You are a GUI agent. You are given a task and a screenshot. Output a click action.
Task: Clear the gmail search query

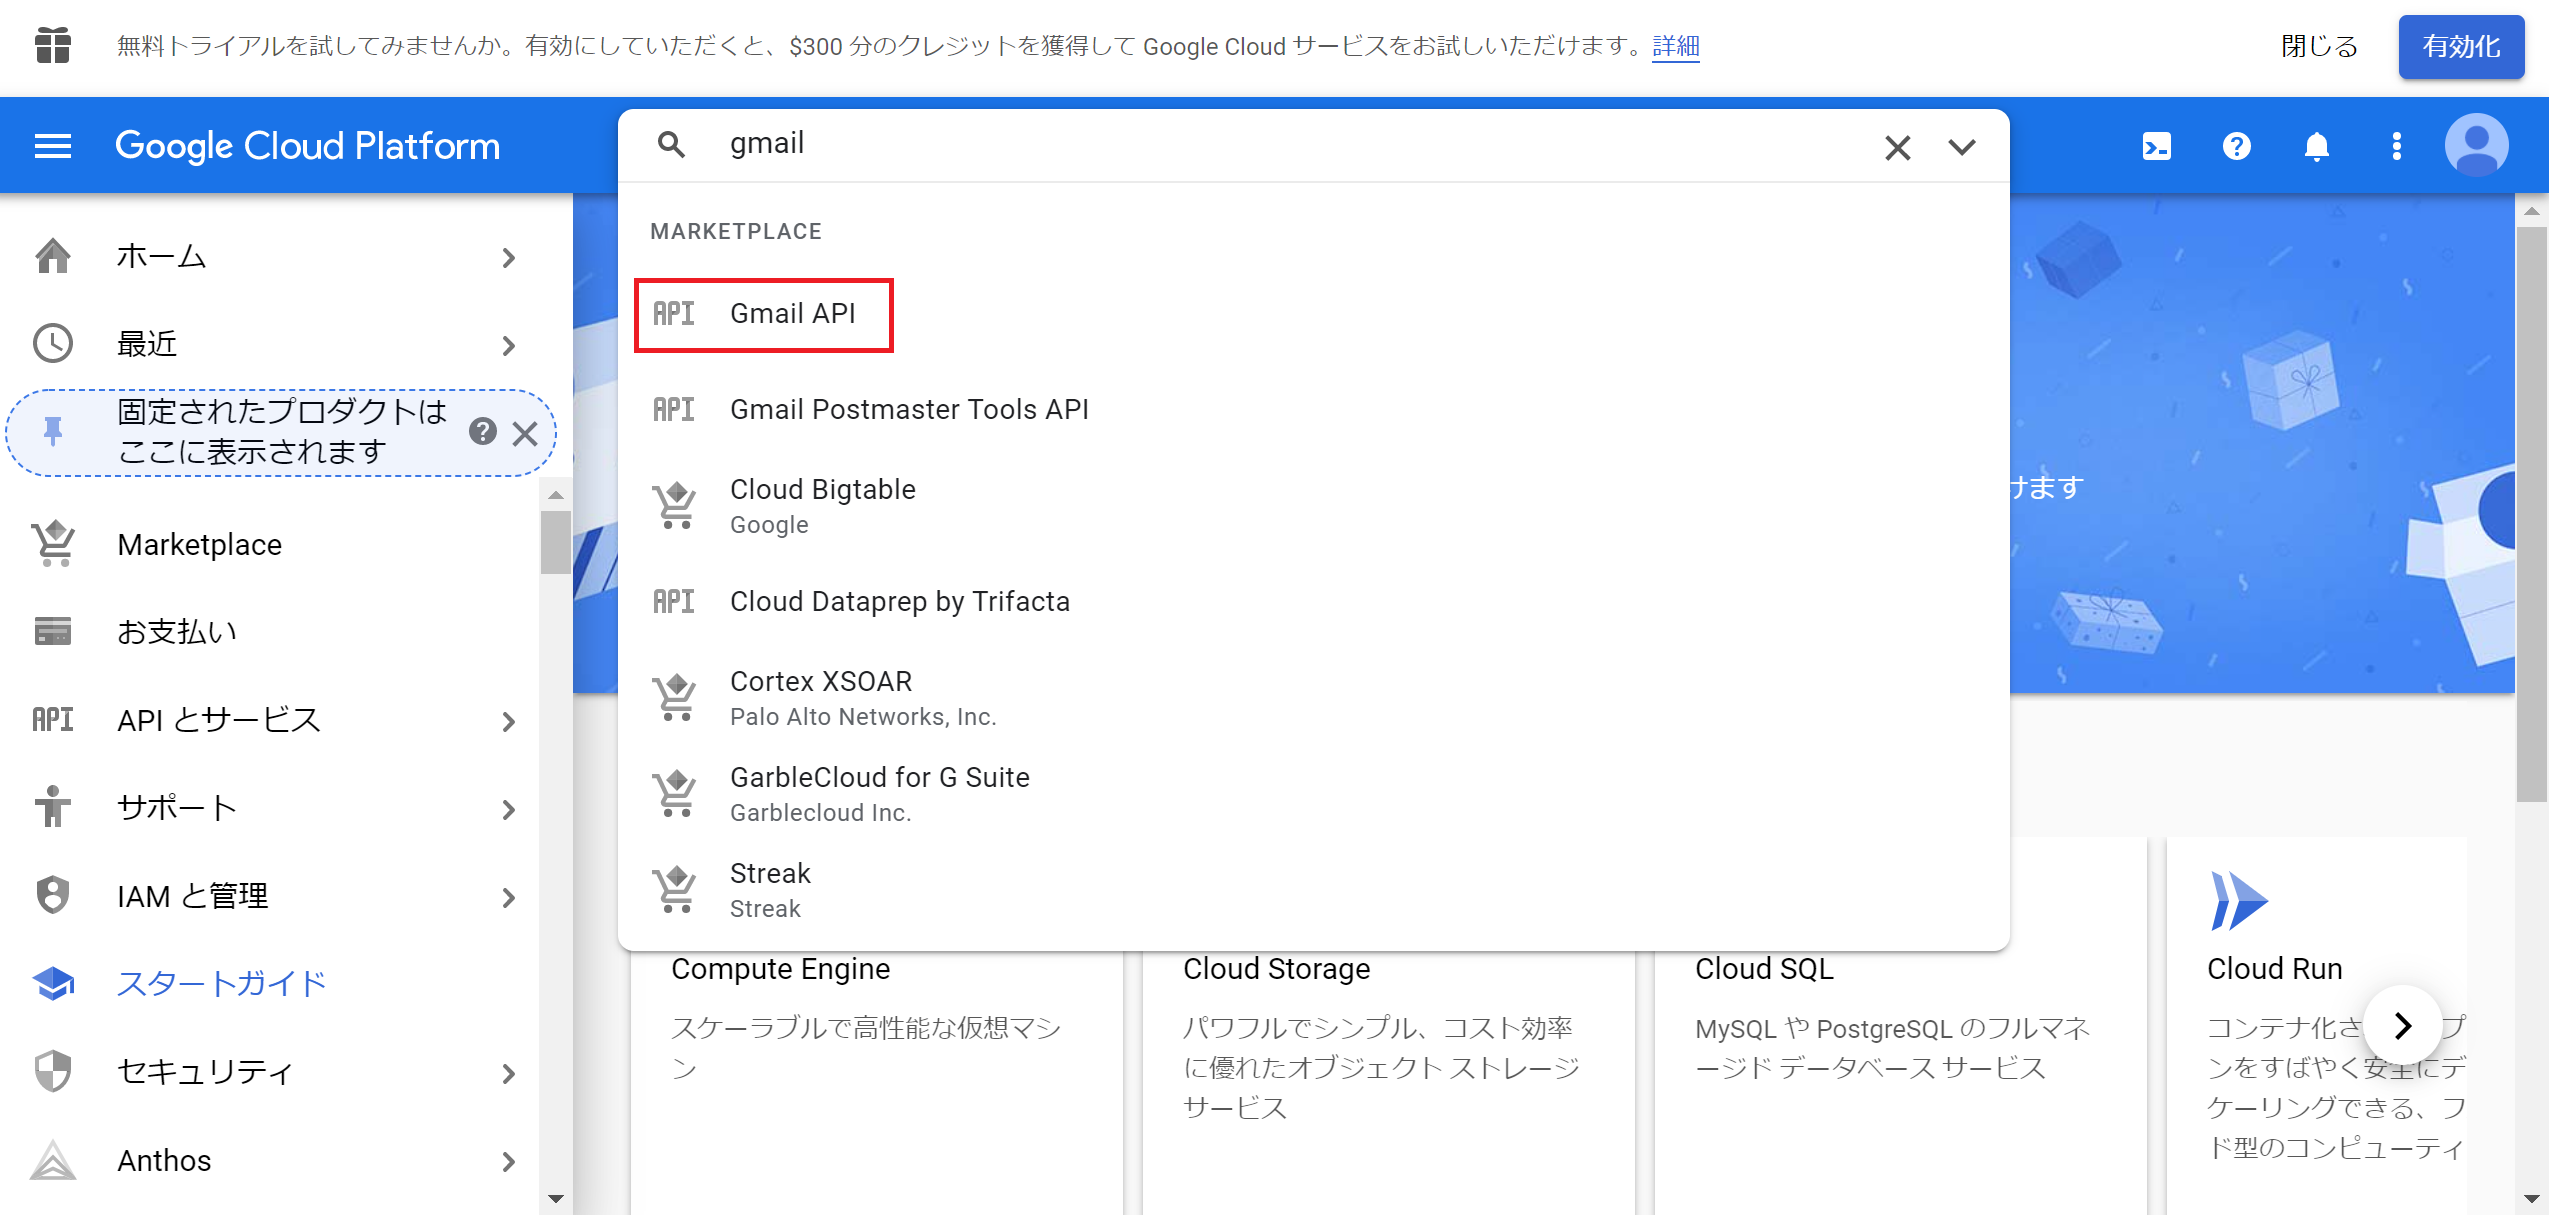[1897, 147]
